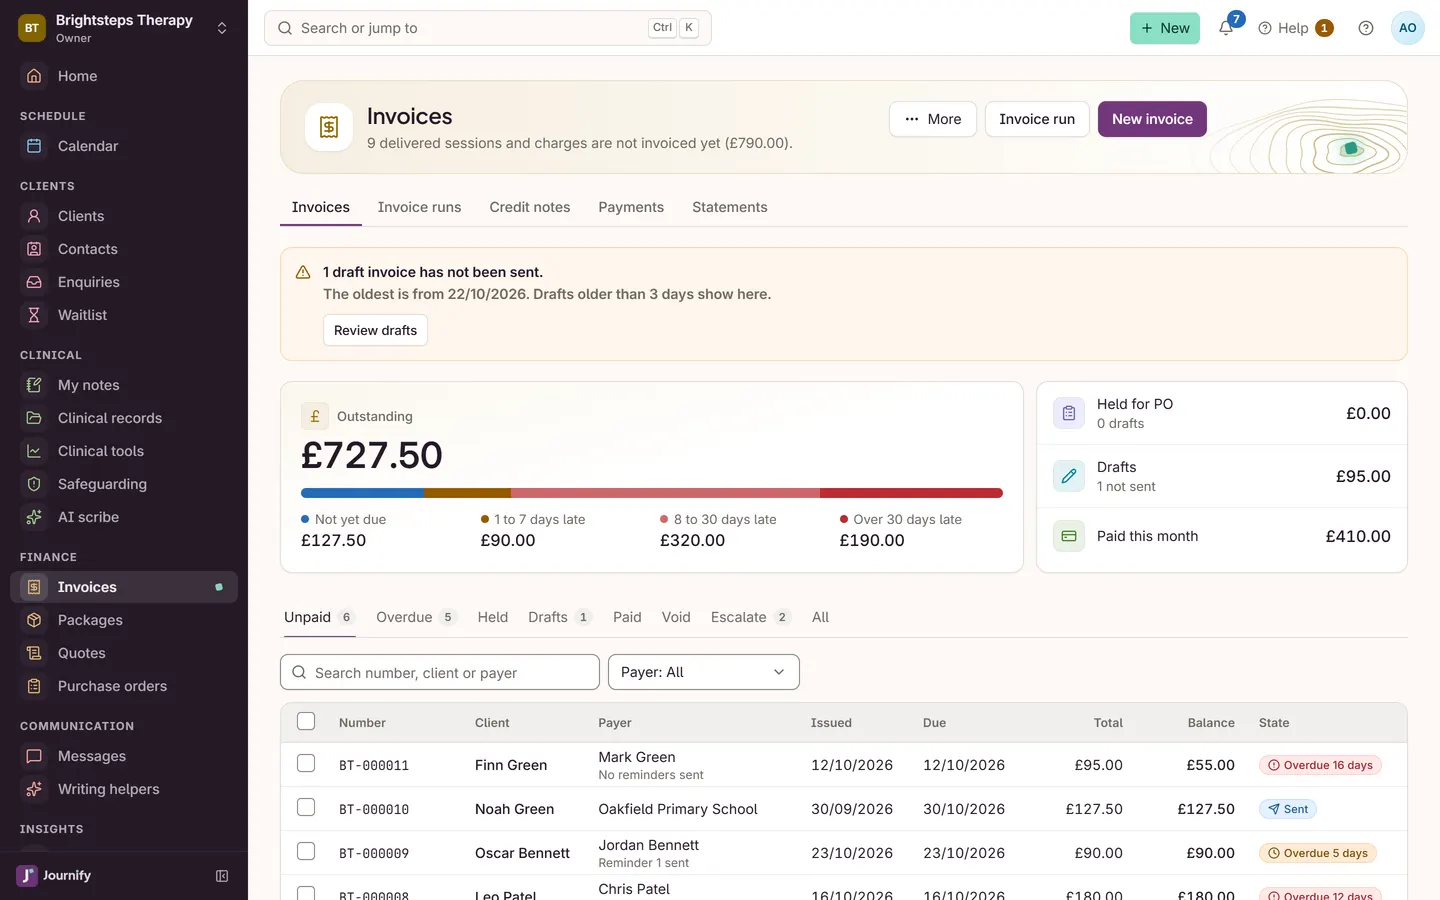Tick the select-all checkbox in table header

(x=306, y=721)
